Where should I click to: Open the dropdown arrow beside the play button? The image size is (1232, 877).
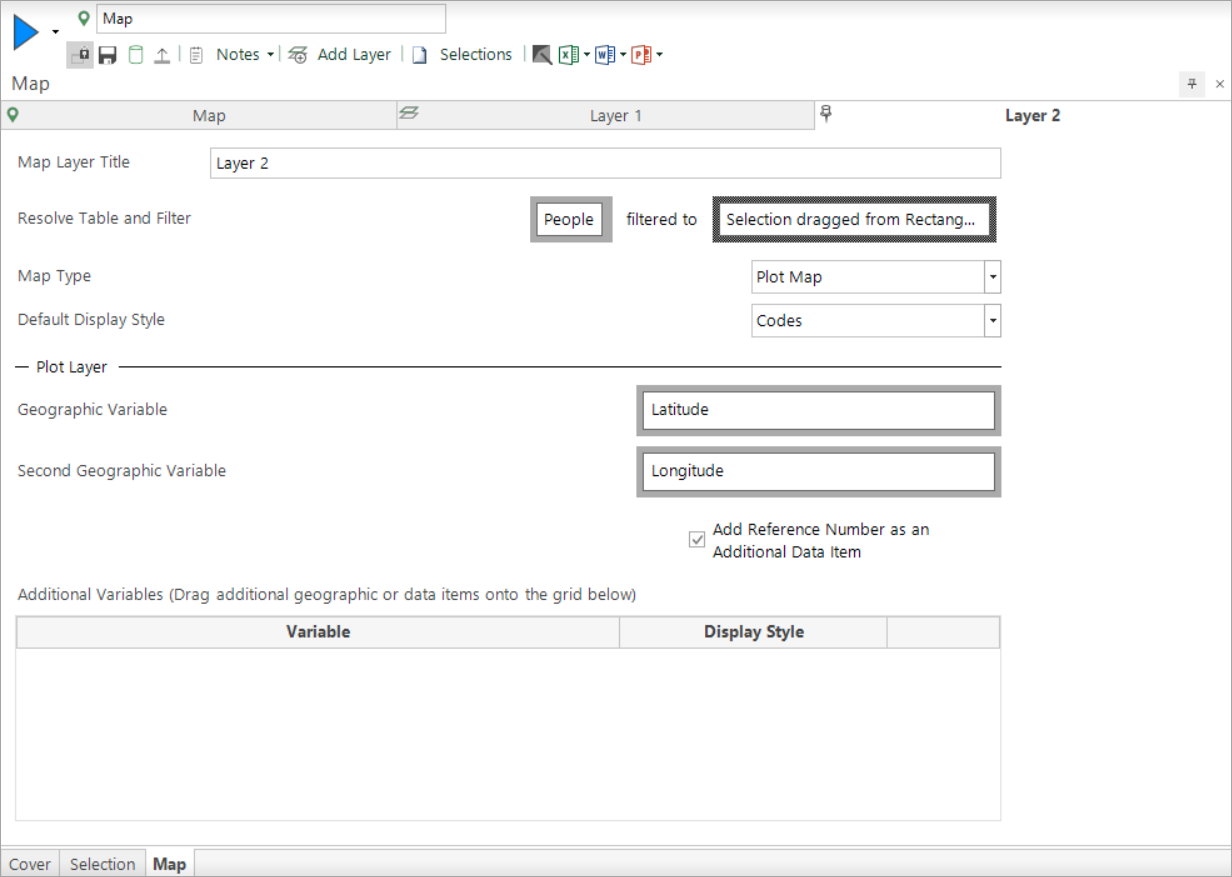pos(55,33)
